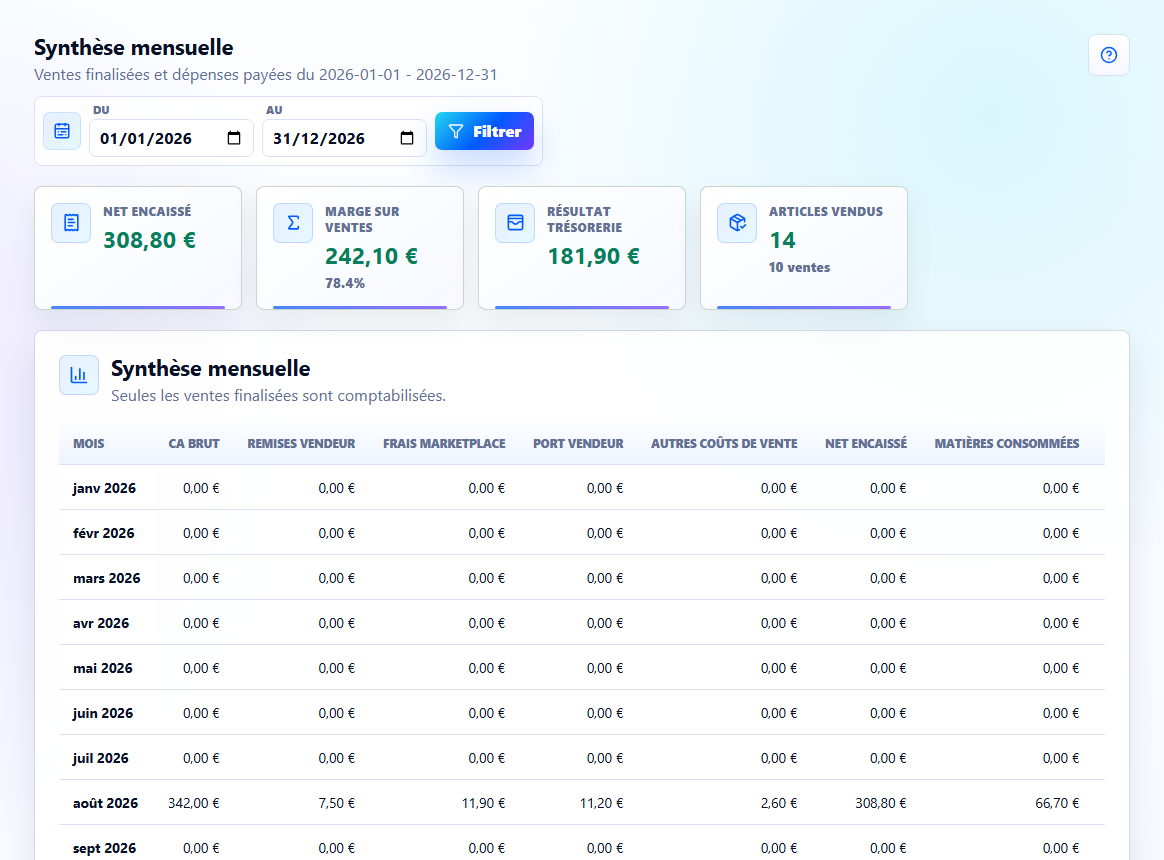The height and width of the screenshot is (860, 1164).
Task: Click the AUTRES COÛTS DE VENTE header
Action: point(725,443)
